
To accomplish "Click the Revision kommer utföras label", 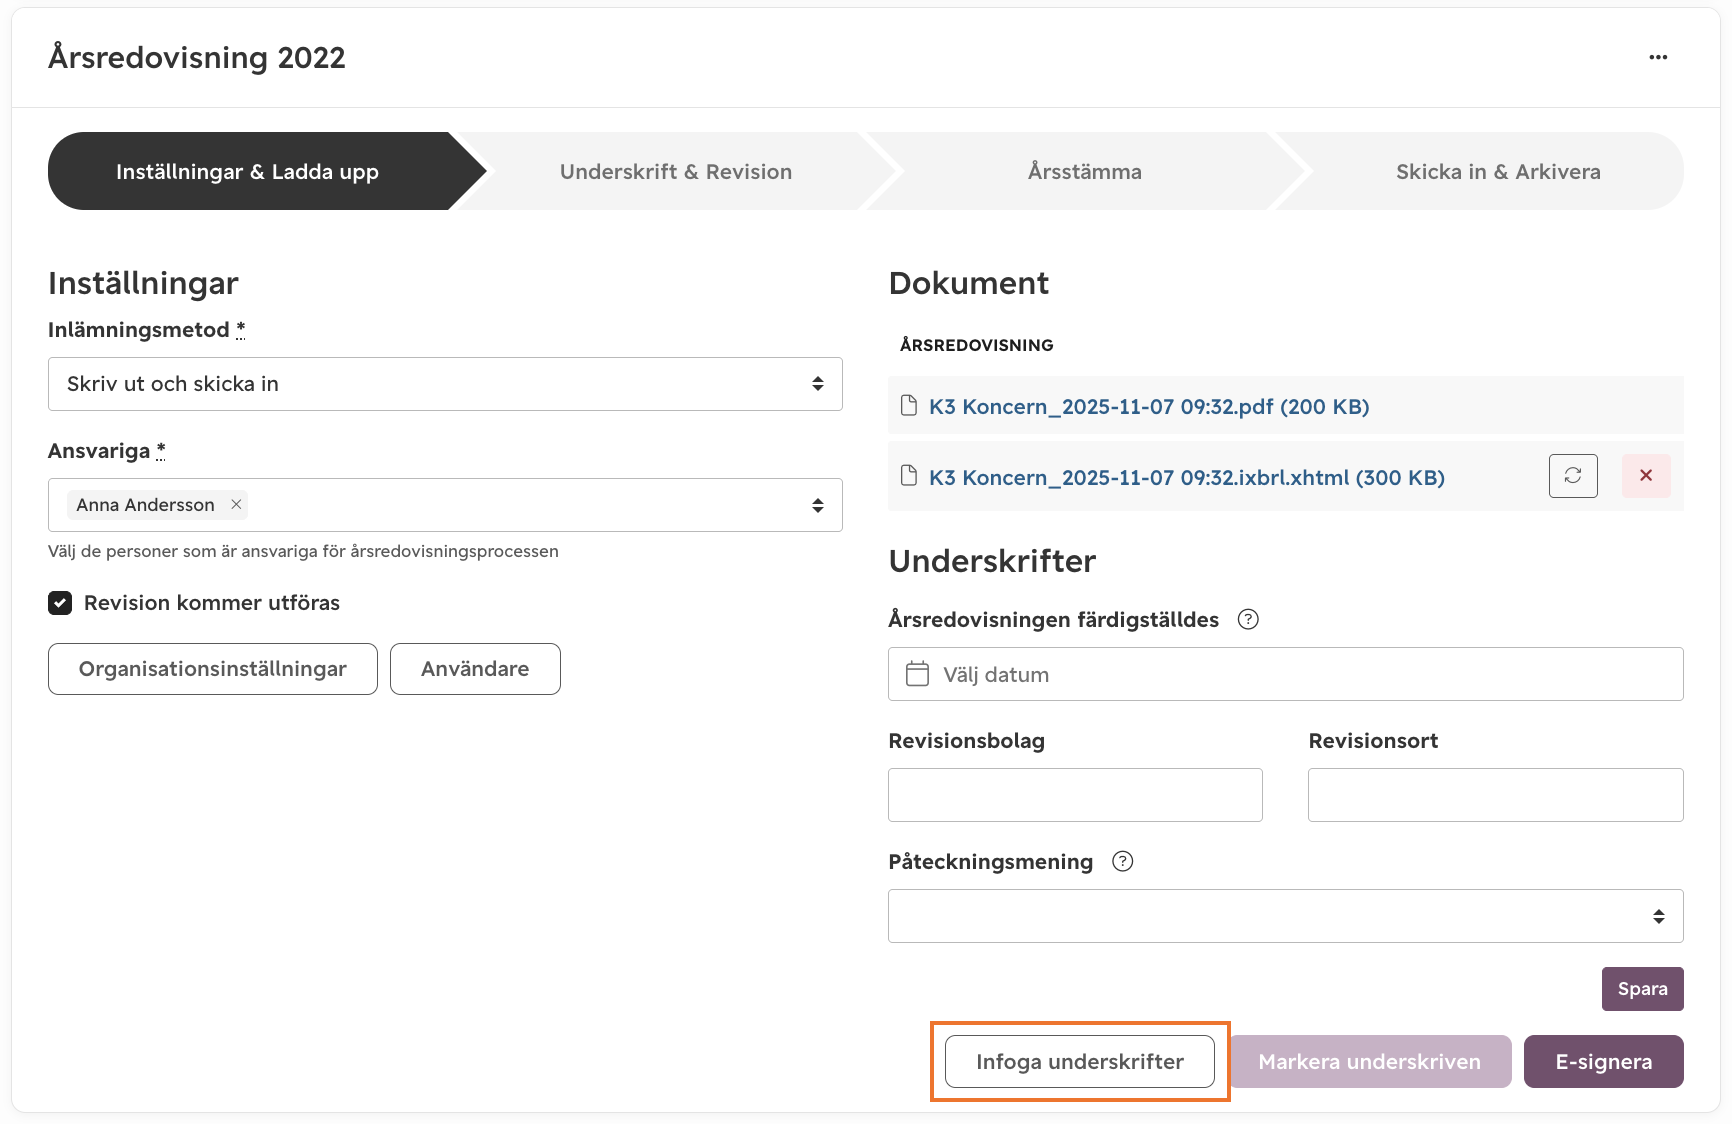I will pyautogui.click(x=212, y=603).
